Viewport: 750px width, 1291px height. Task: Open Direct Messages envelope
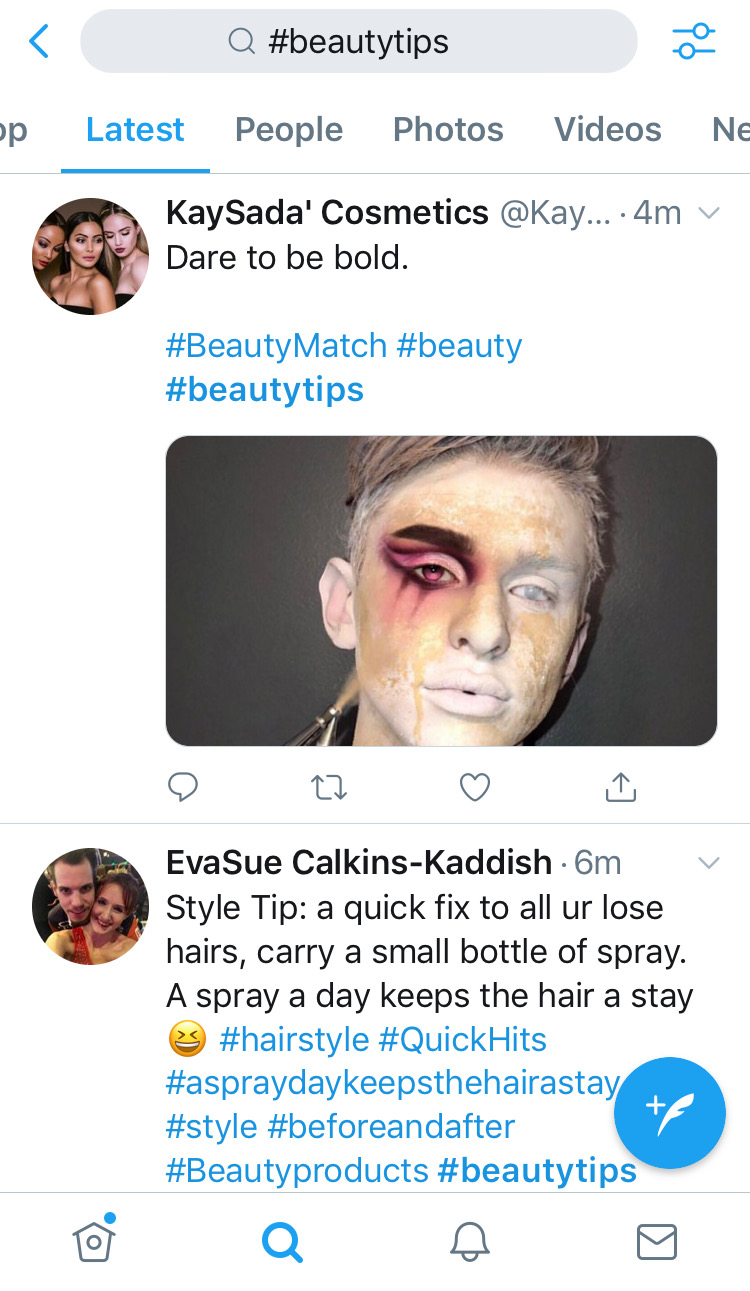pos(656,1241)
